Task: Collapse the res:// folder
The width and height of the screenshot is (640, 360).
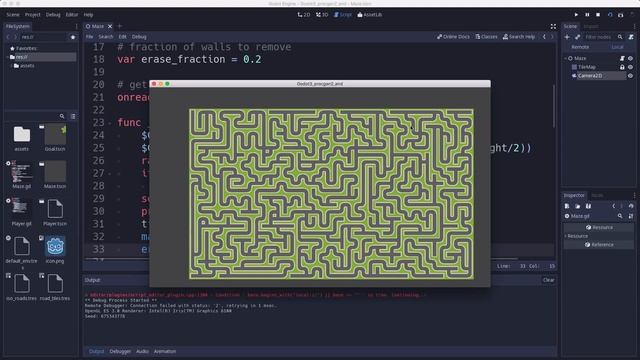Action: 7,57
